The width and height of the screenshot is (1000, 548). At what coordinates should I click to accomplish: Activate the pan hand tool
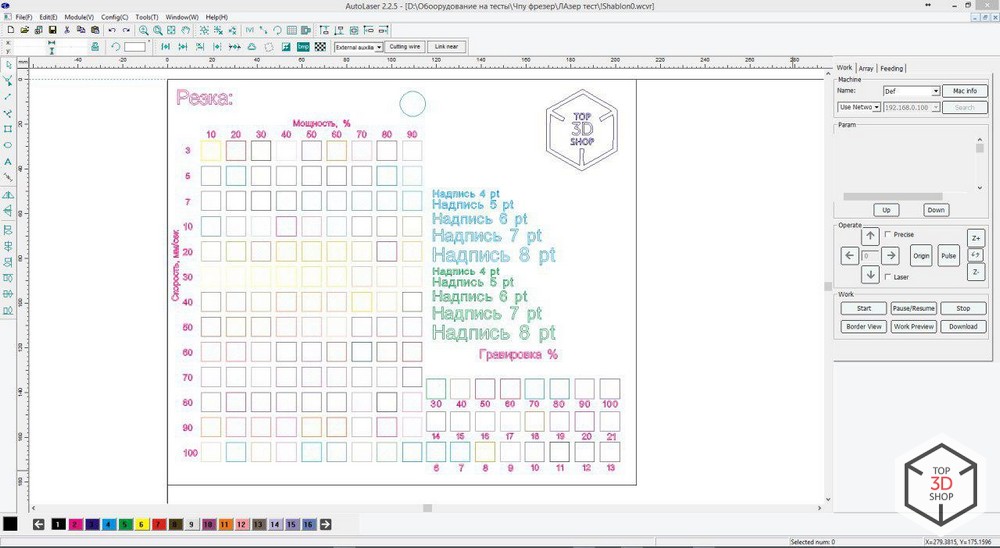(186, 30)
